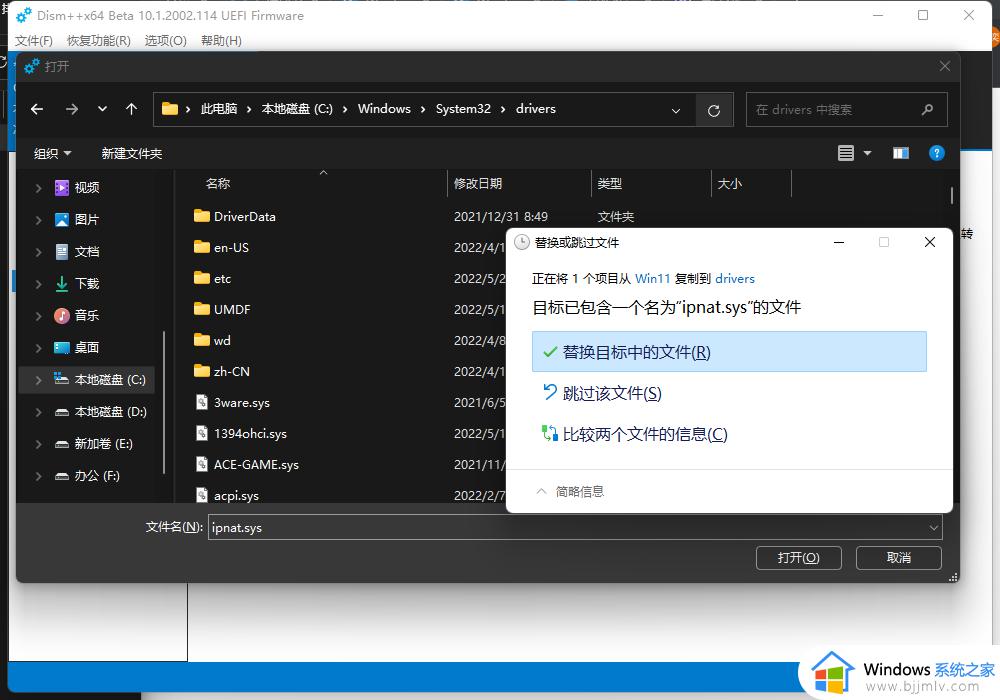The image size is (1000, 700).
Task: Go up one folder level with up arrow
Action: [x=131, y=109]
